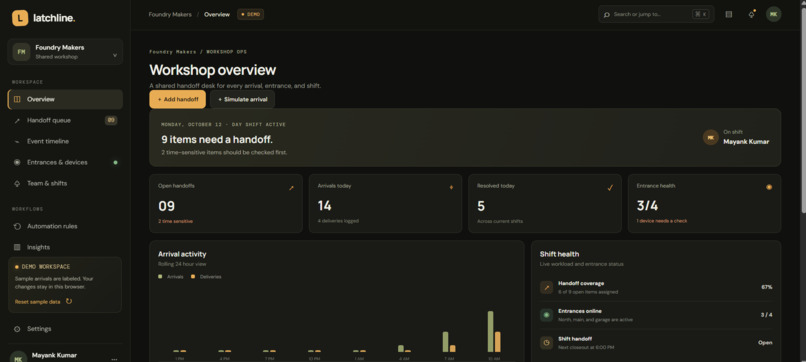806x362 pixels.
Task: Click '1 device needs a check' text
Action: 662,221
